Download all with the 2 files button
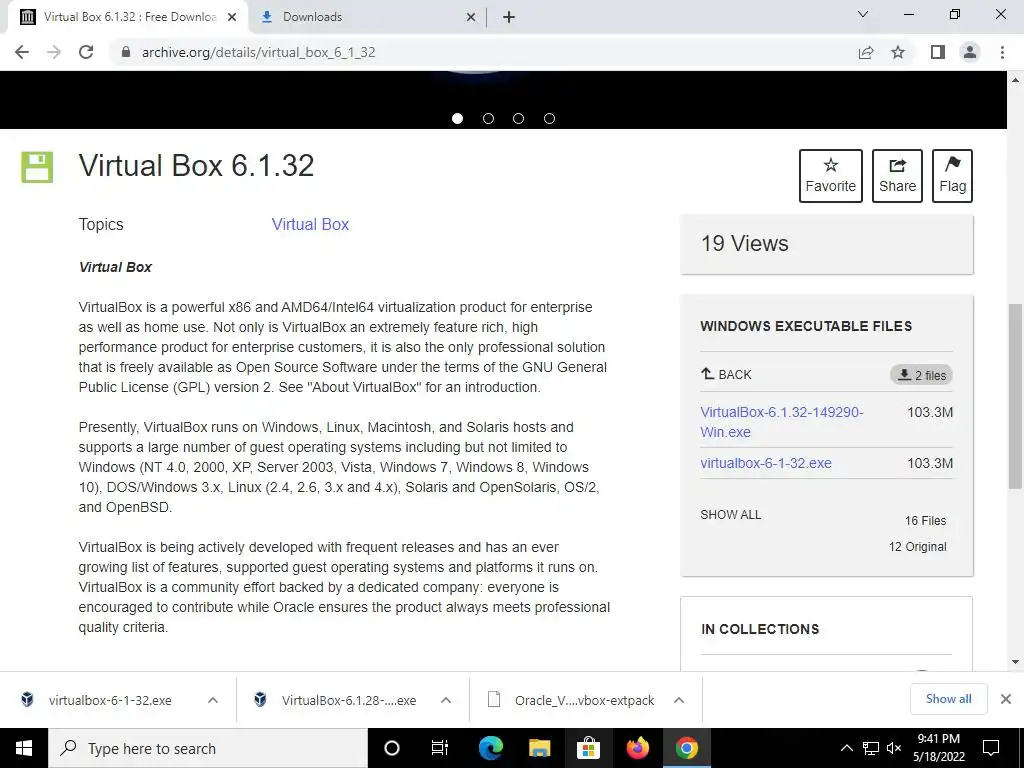This screenshot has width=1024, height=768. pyautogui.click(x=921, y=375)
